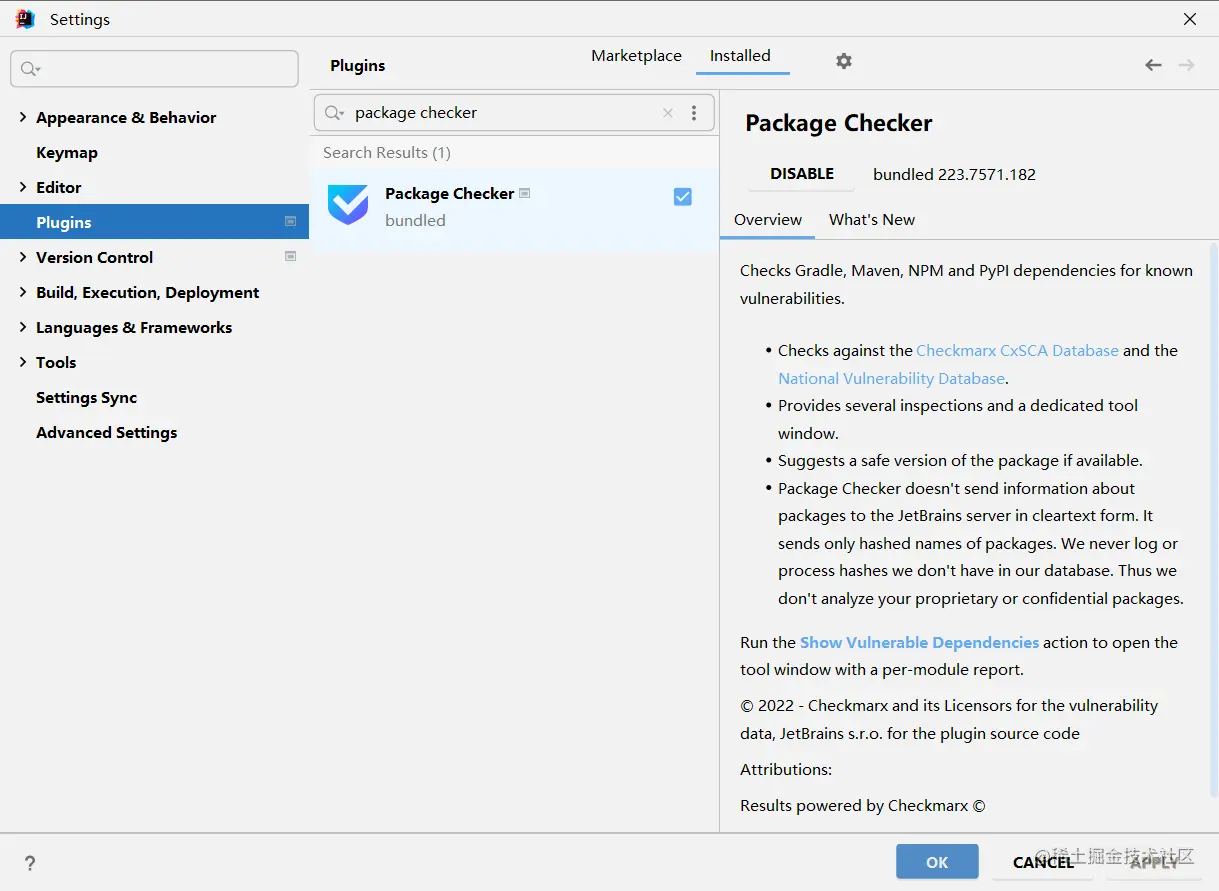Expand the Editor settings section

click(x=23, y=187)
